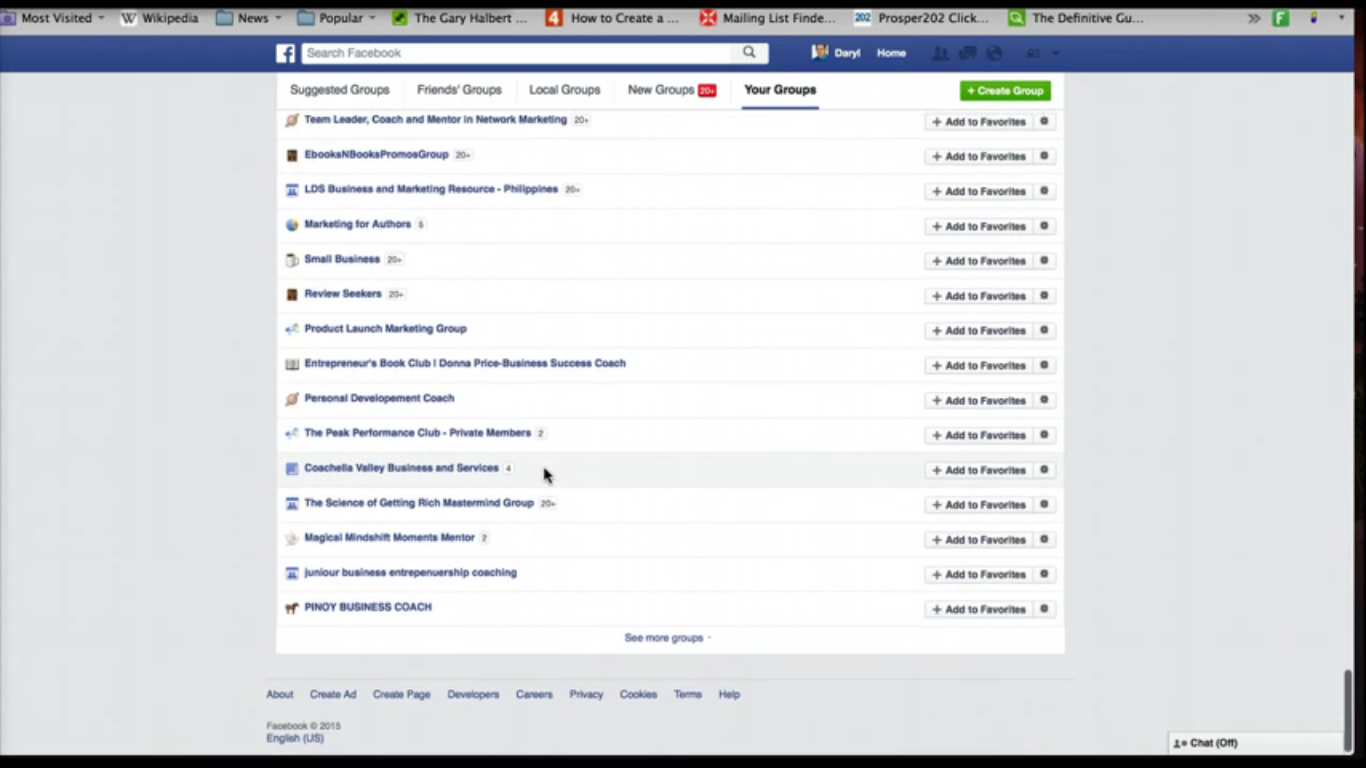
Task: Click the Science of Getting Rich icon
Action: [292, 504]
